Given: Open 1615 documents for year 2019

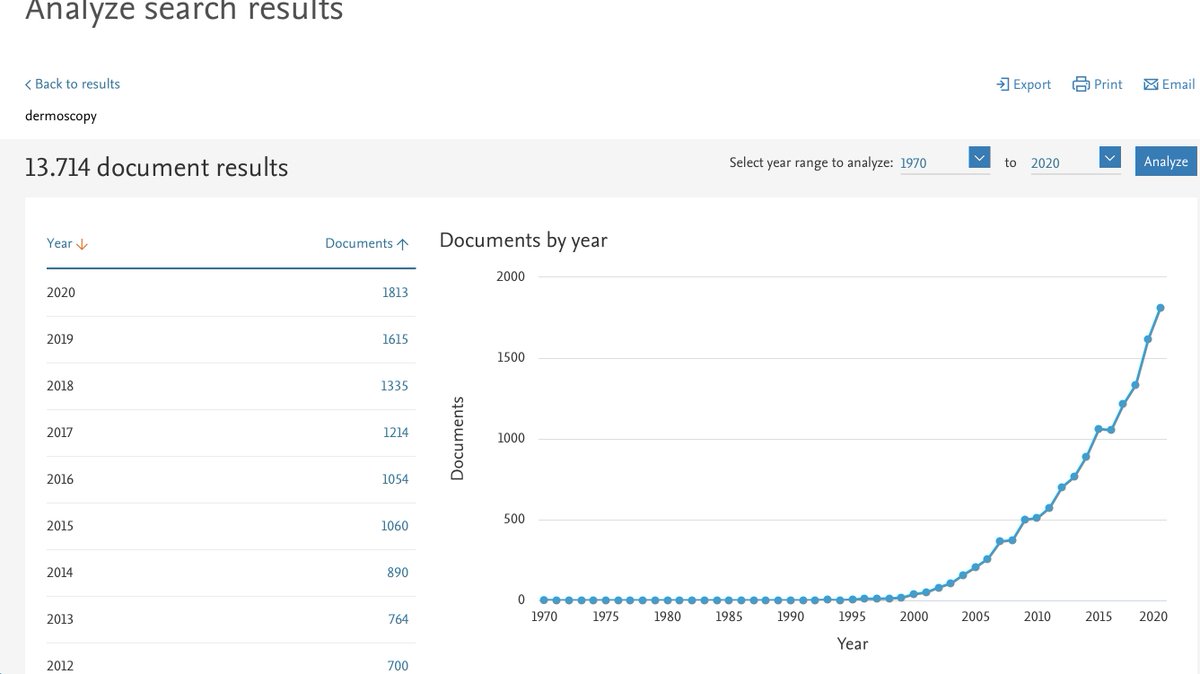Looking at the screenshot, I should [x=394, y=339].
